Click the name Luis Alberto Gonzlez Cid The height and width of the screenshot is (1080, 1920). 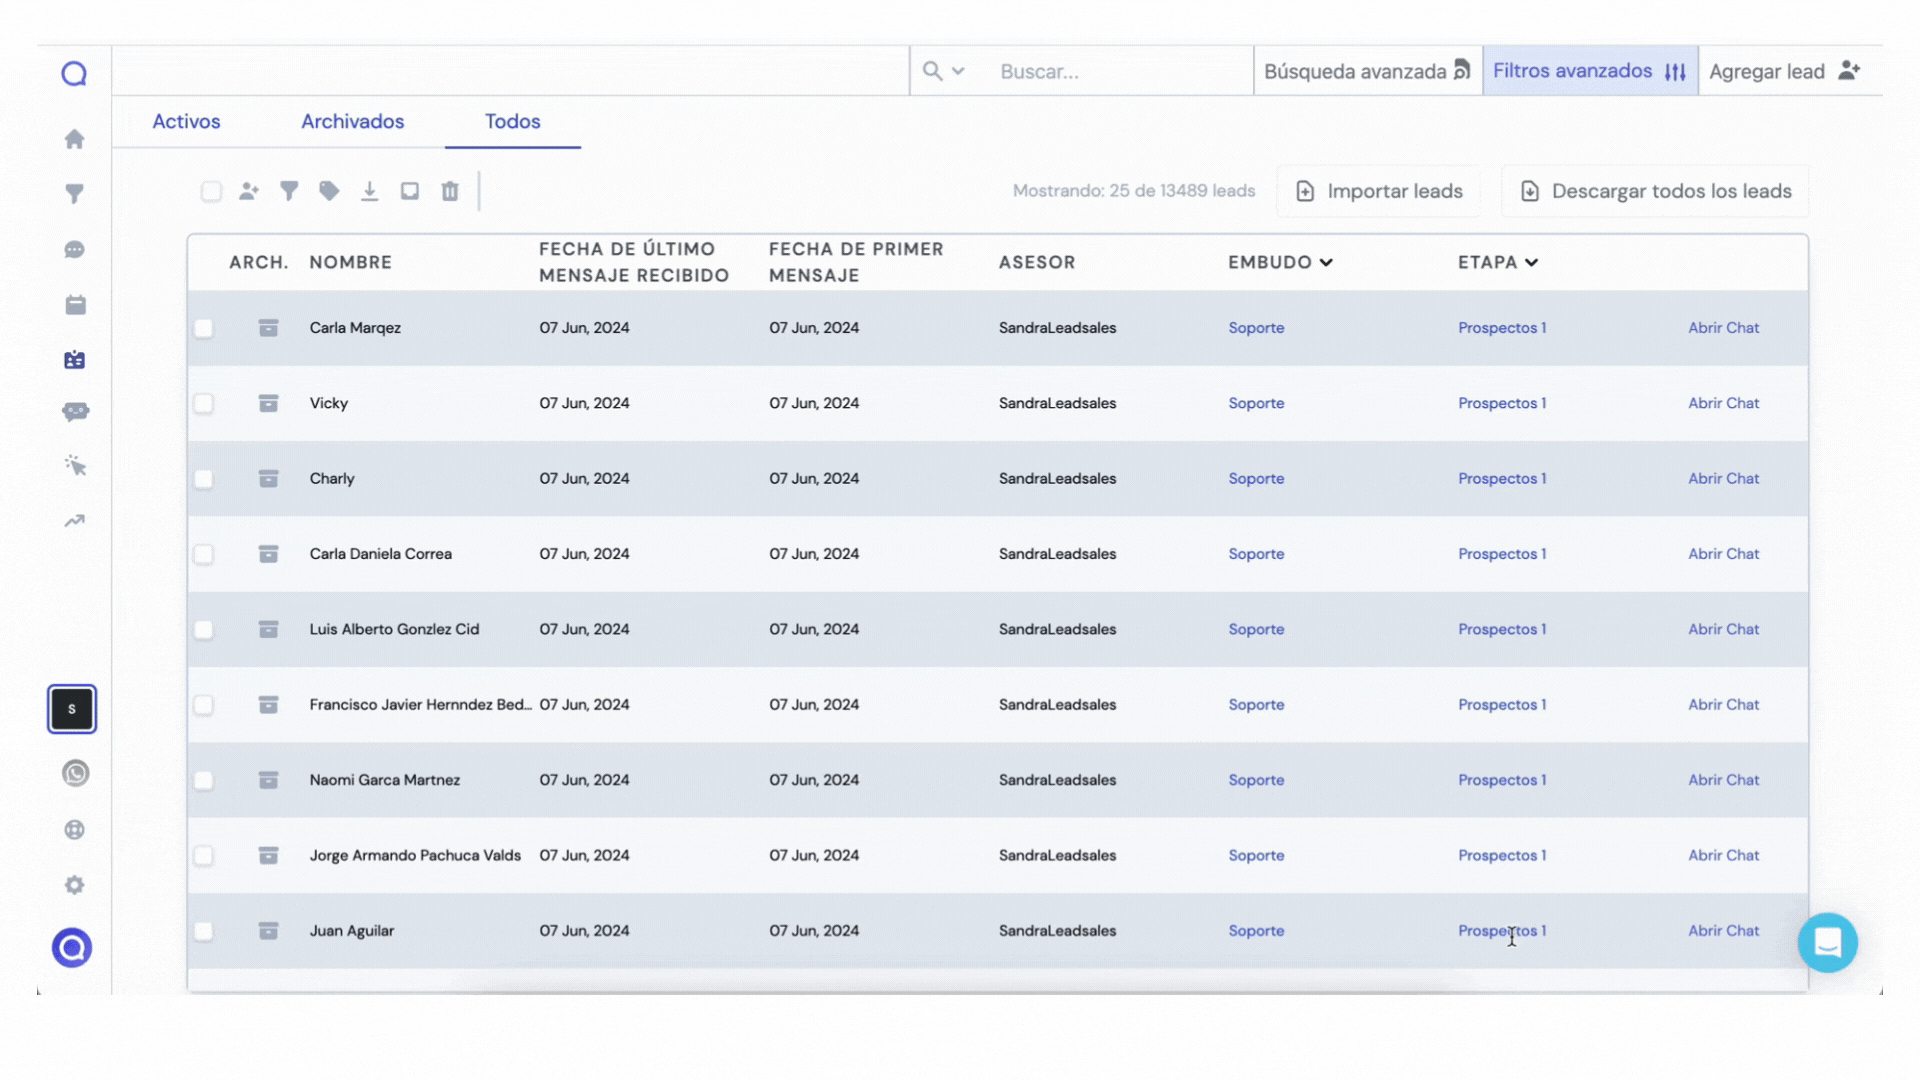point(394,629)
